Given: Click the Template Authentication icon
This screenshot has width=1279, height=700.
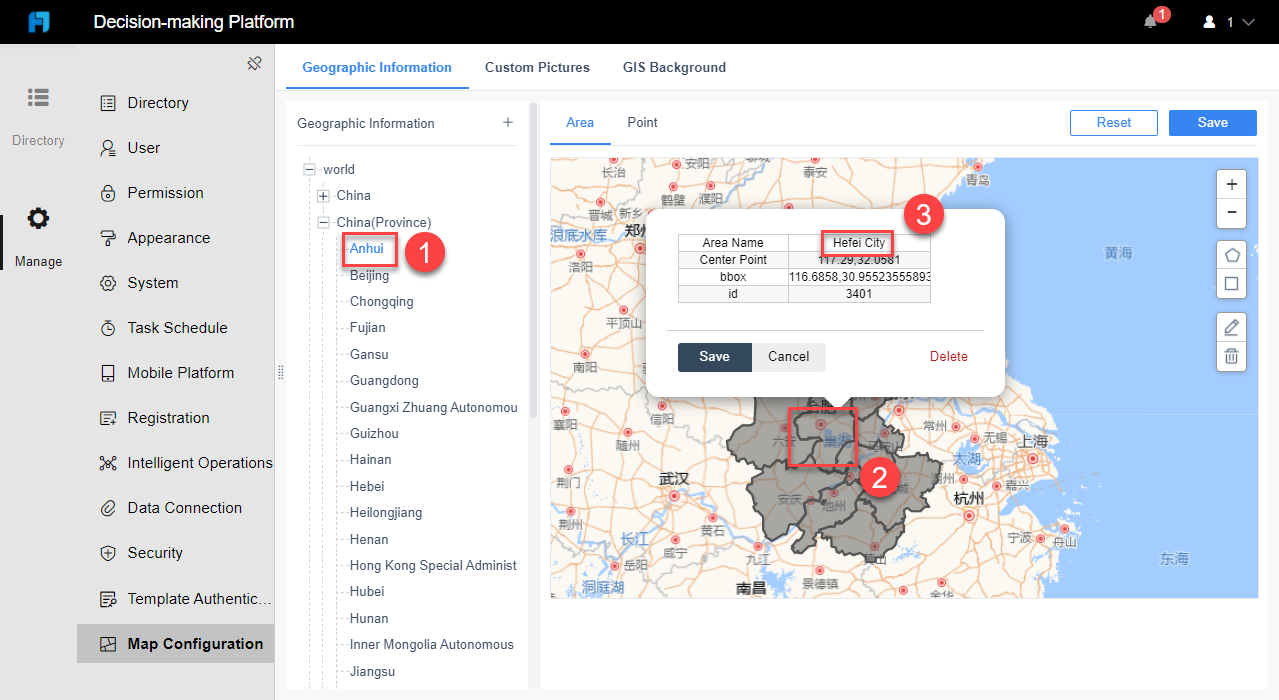Looking at the screenshot, I should [x=108, y=599].
